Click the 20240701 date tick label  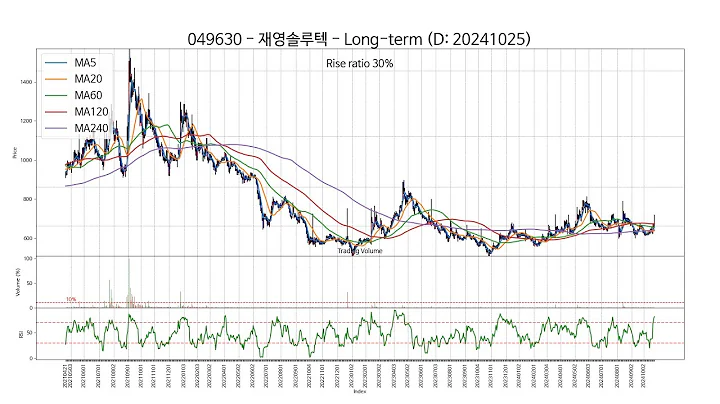tap(602, 376)
